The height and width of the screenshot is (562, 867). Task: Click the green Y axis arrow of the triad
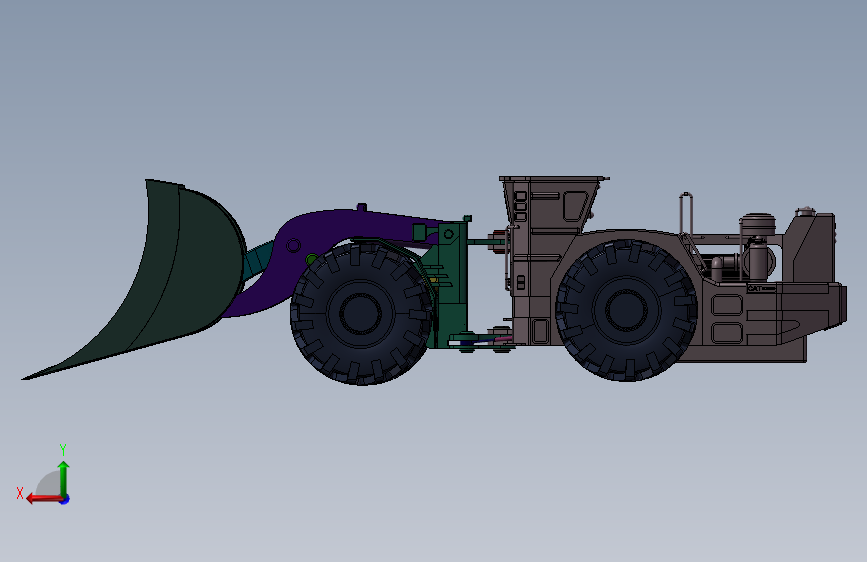coord(64,478)
